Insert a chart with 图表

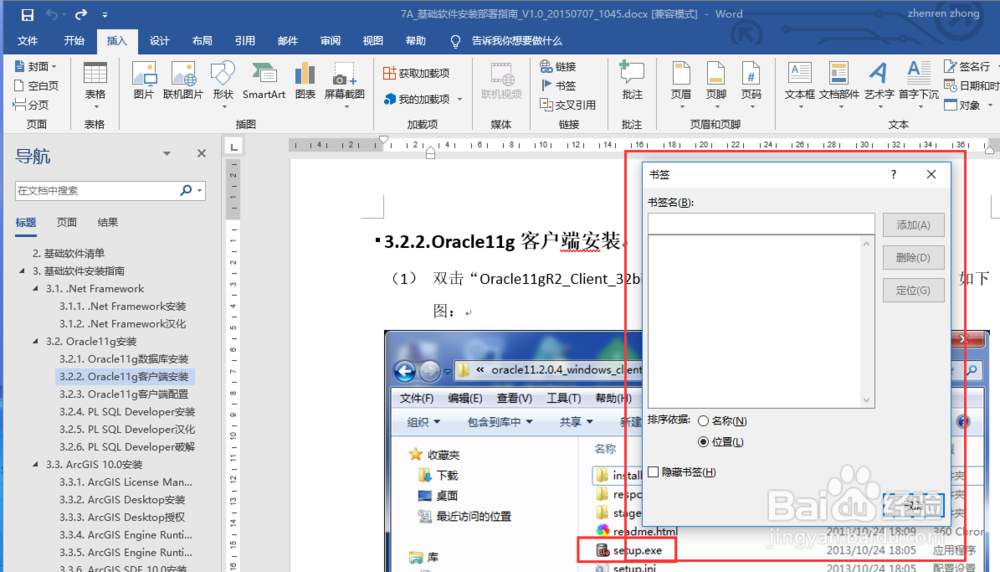pyautogui.click(x=305, y=82)
